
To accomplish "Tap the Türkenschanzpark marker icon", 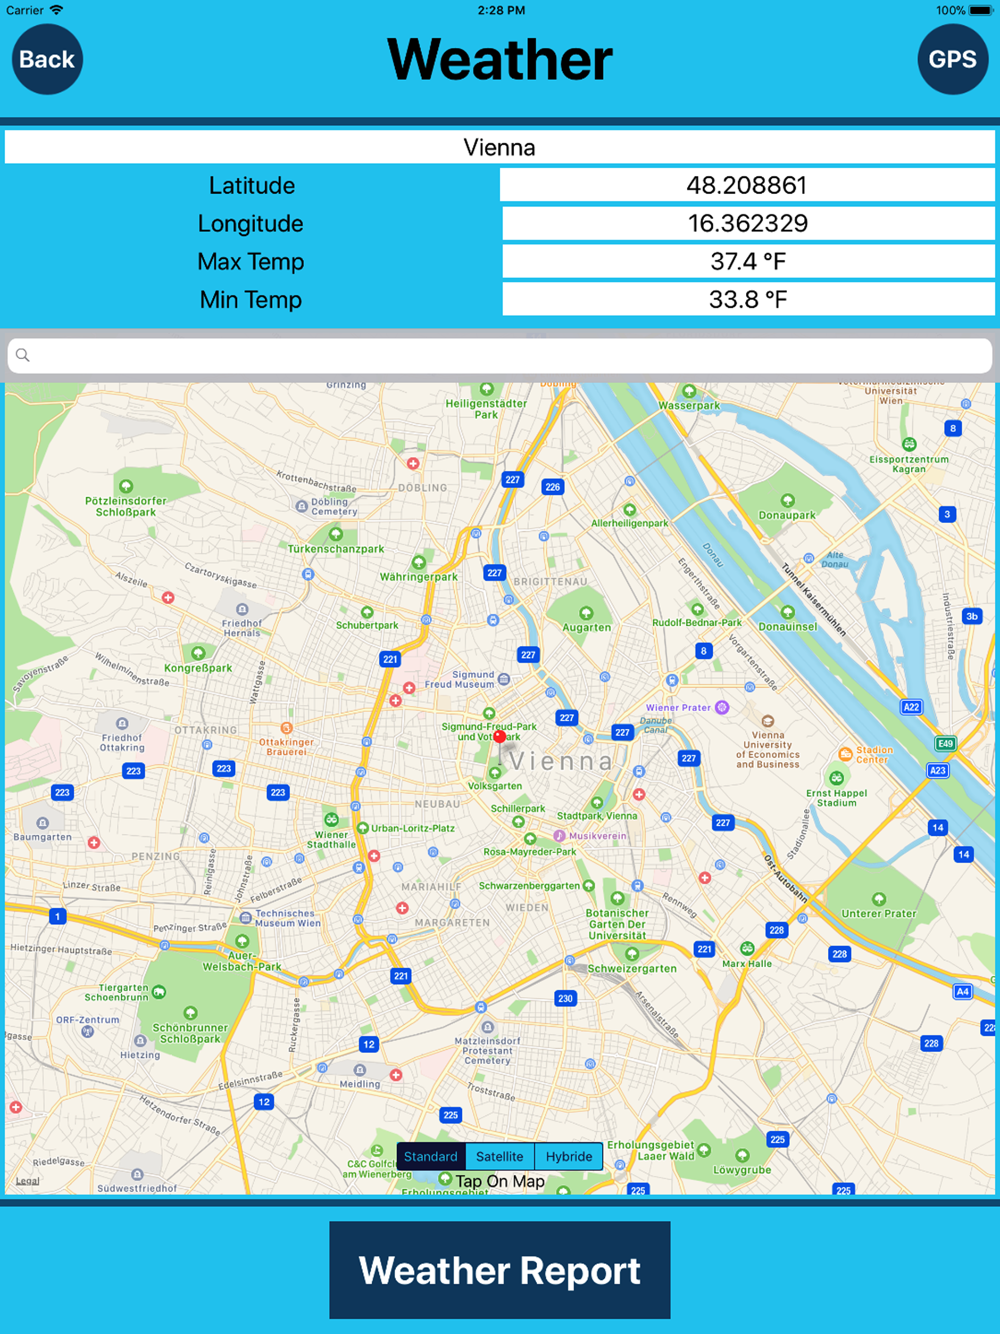I will click(336, 535).
